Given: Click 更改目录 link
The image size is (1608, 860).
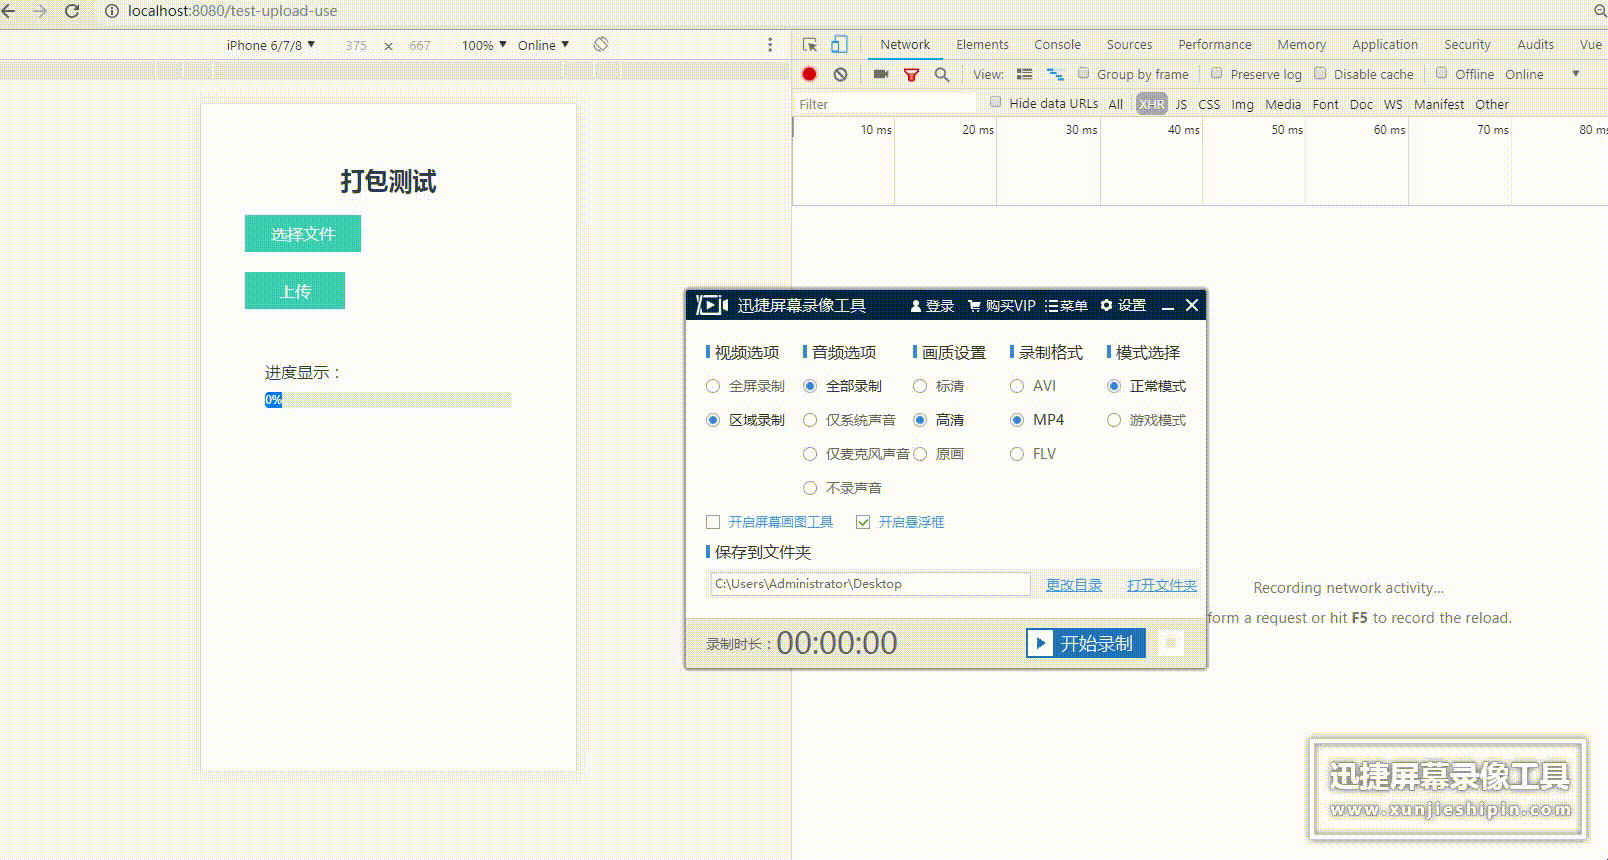Looking at the screenshot, I should pos(1074,585).
